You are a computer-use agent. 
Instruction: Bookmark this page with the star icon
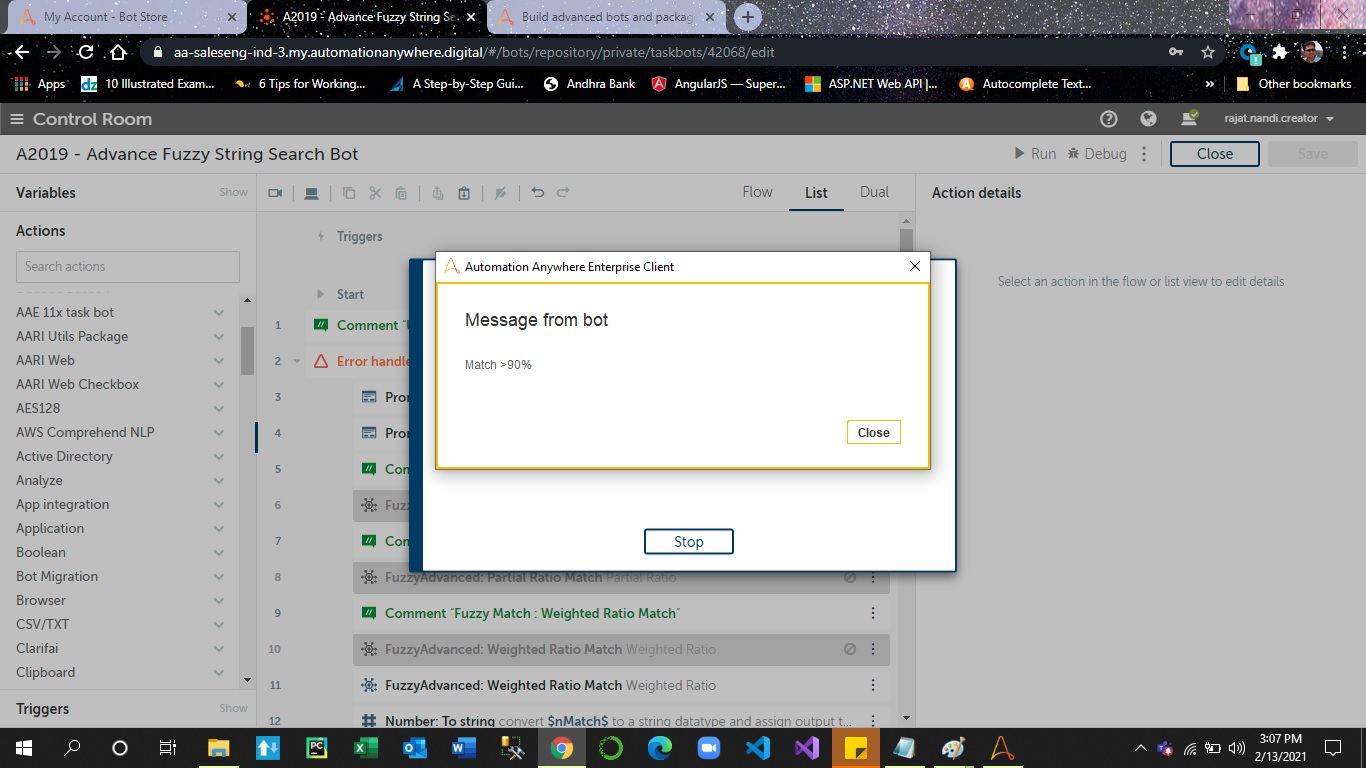(x=1208, y=52)
